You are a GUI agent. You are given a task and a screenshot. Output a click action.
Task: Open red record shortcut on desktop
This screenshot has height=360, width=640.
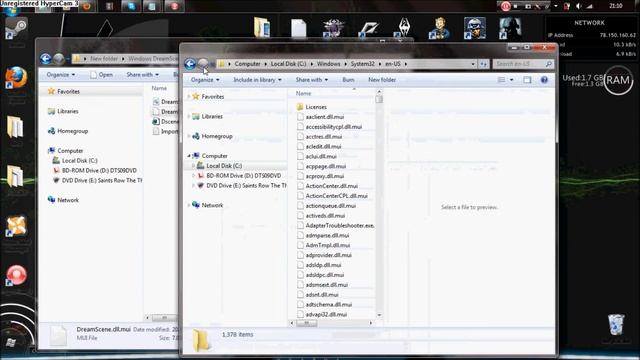click(x=16, y=275)
